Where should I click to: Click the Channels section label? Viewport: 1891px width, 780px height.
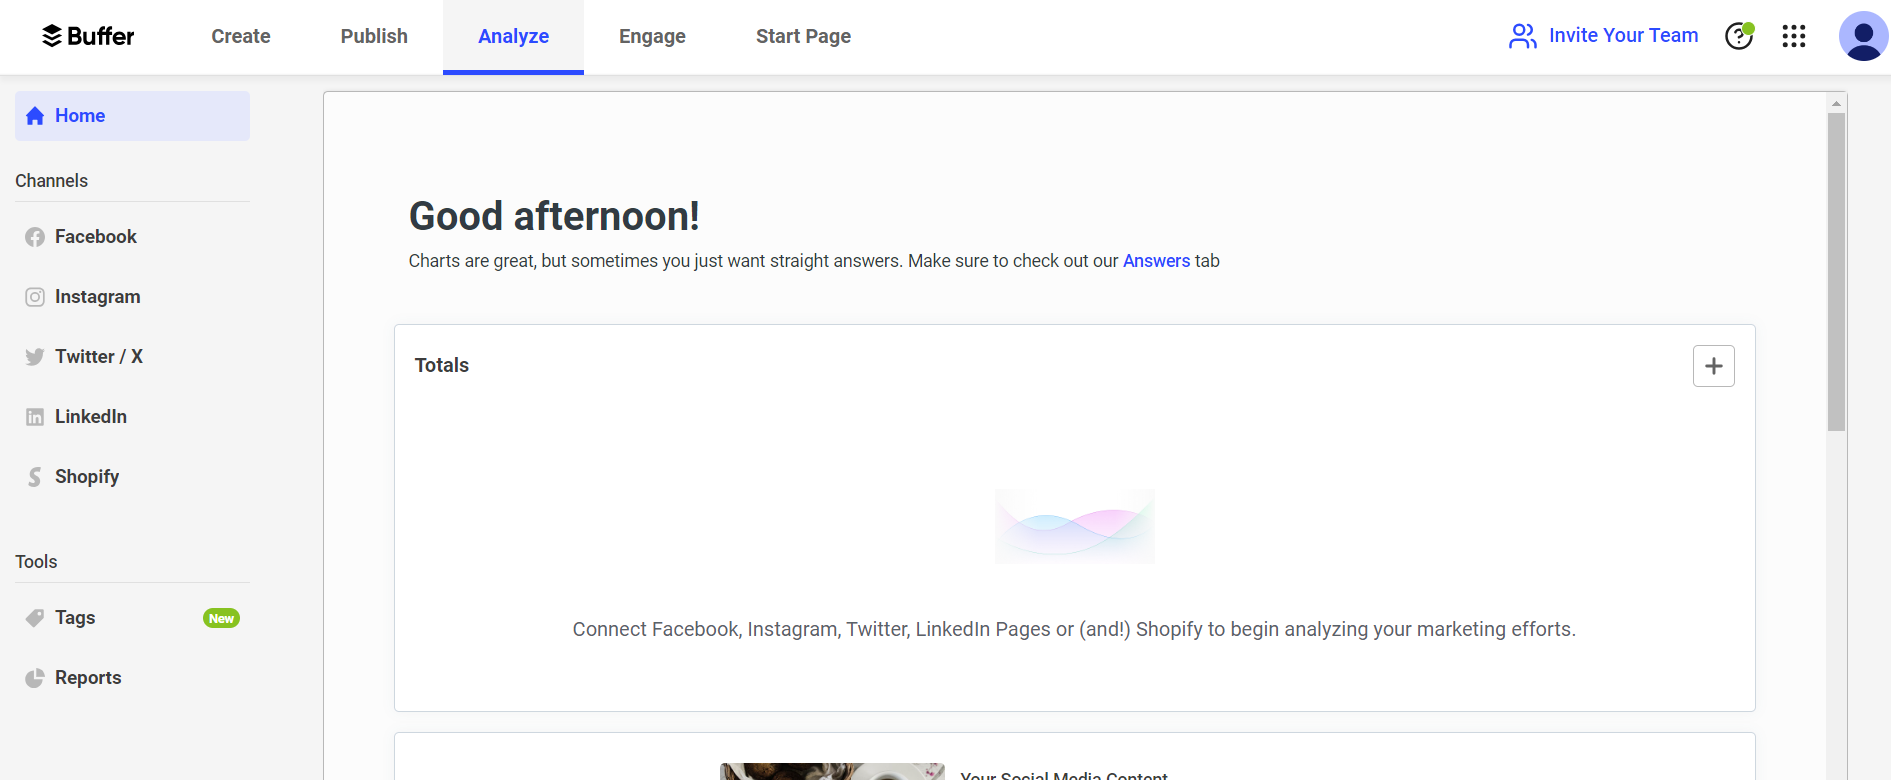pyautogui.click(x=52, y=181)
